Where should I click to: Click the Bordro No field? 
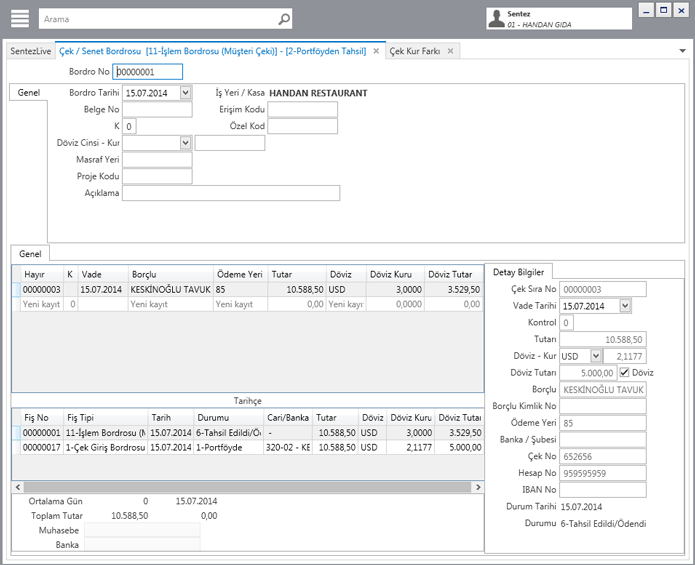148,72
